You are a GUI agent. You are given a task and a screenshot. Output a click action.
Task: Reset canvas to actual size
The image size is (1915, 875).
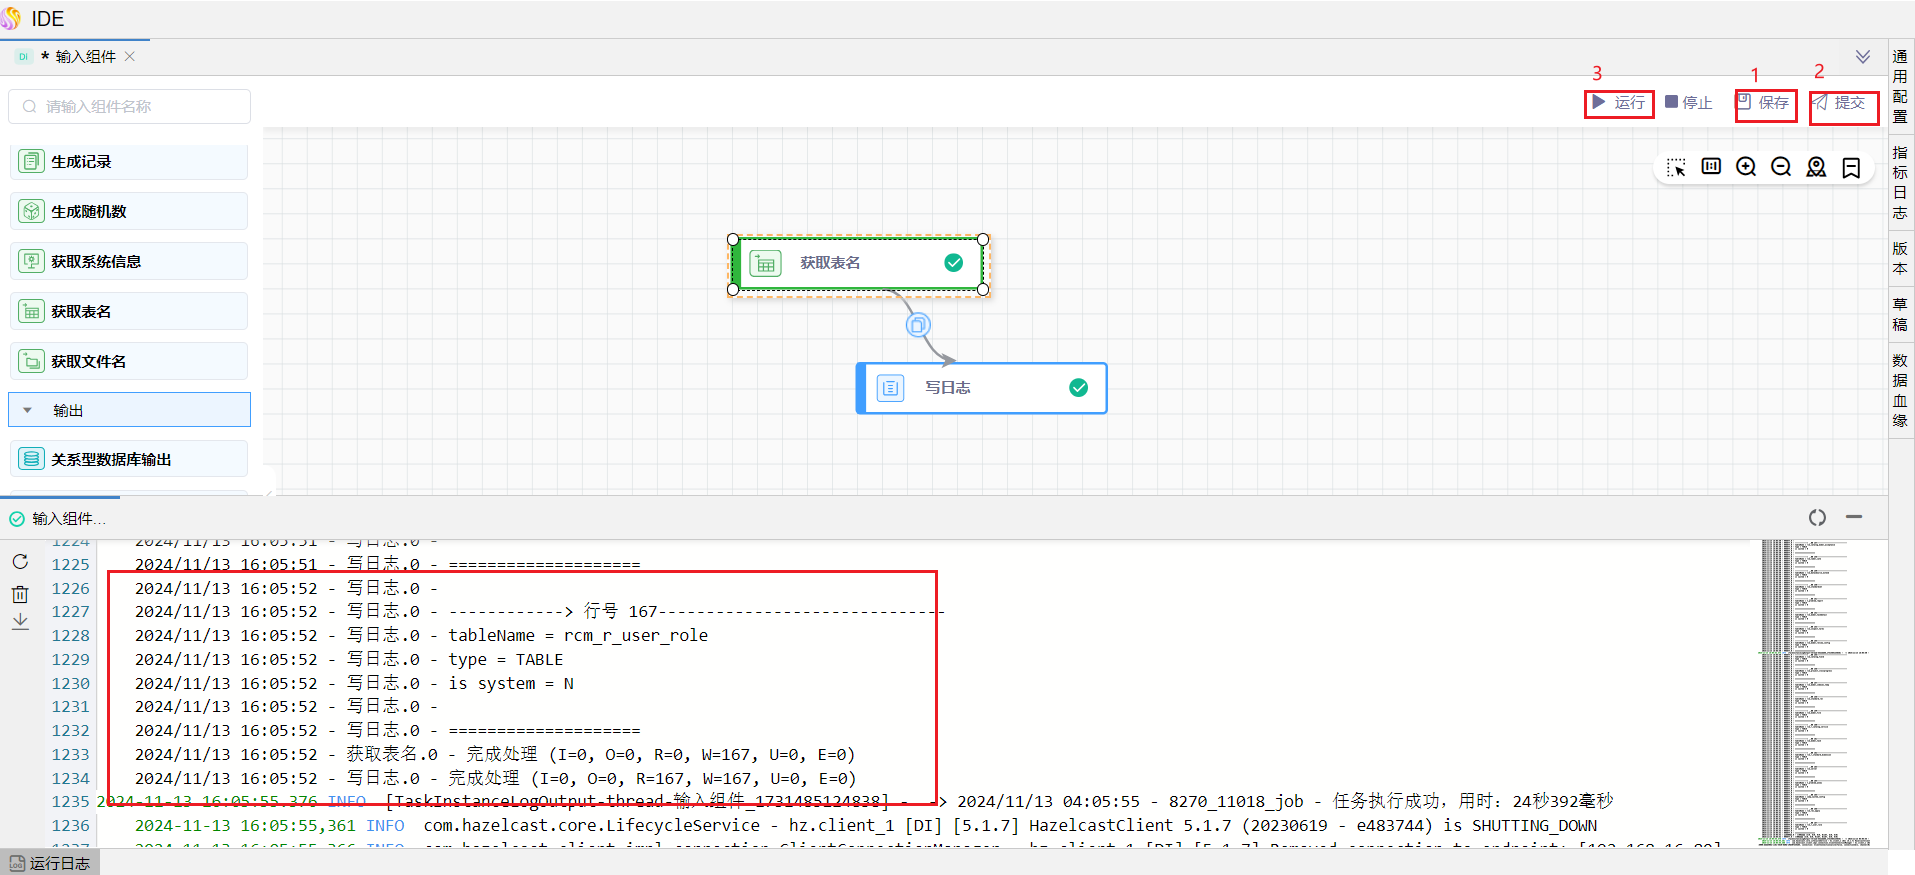[x=1712, y=167]
